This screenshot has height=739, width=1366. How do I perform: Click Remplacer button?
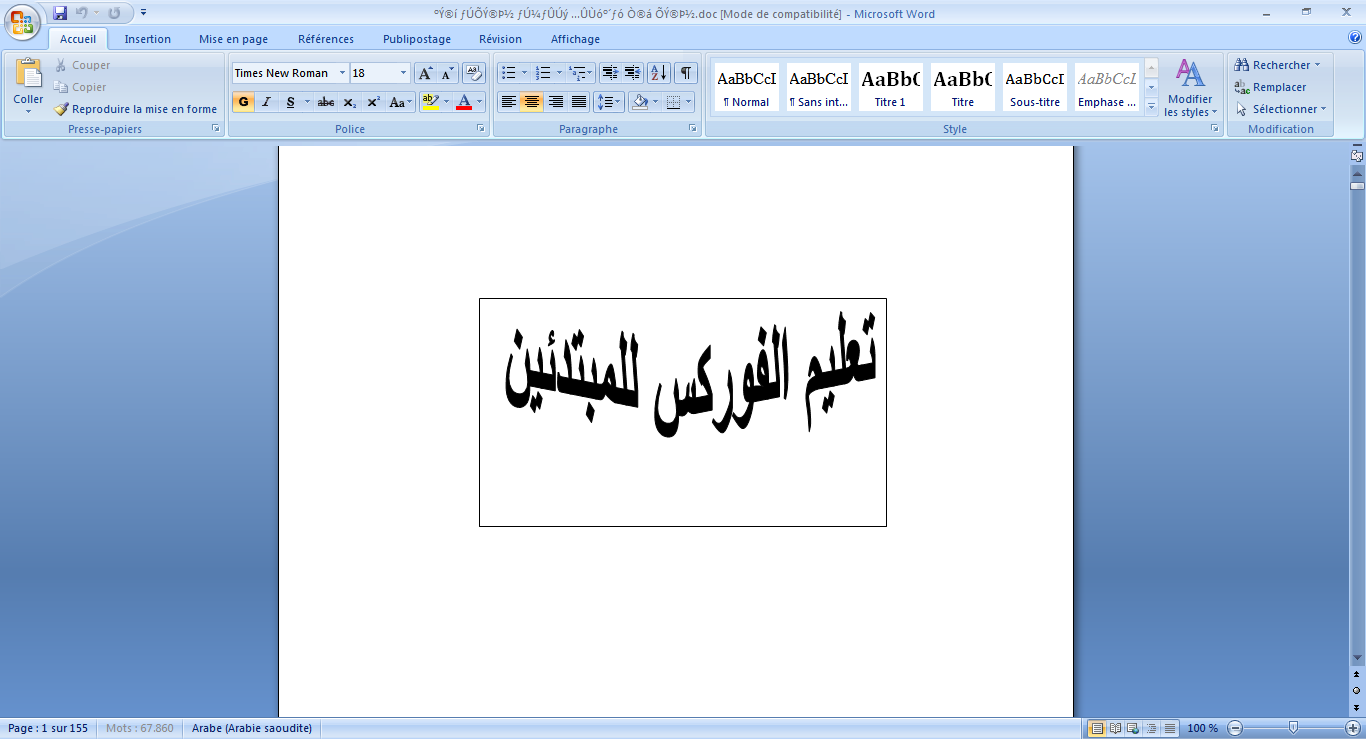(1271, 87)
